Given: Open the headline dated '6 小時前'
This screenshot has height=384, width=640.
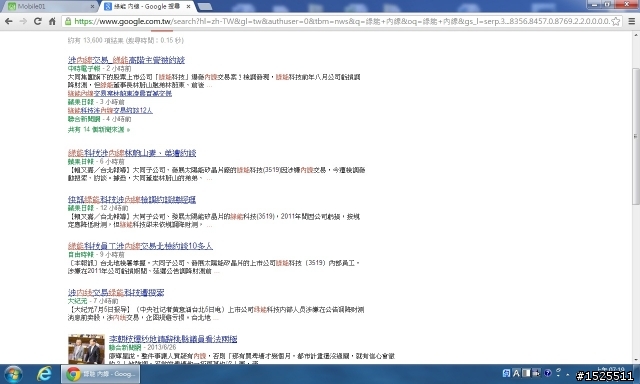Looking at the screenshot, I should coord(132,153).
